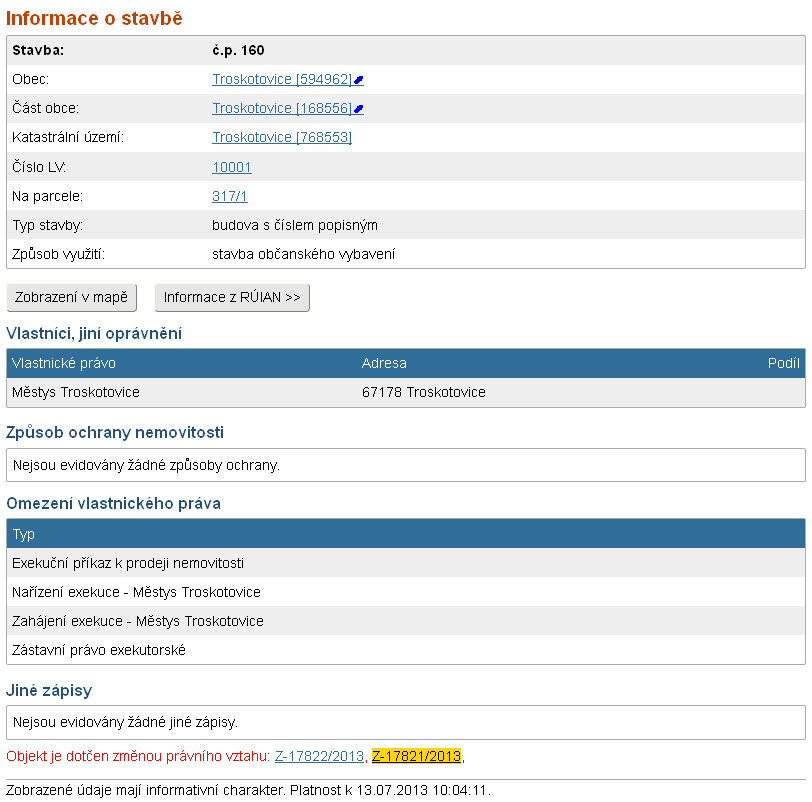The width and height of the screenshot is (812, 802).
Task: Click the blue icon beside Část obce link
Action: 359,109
